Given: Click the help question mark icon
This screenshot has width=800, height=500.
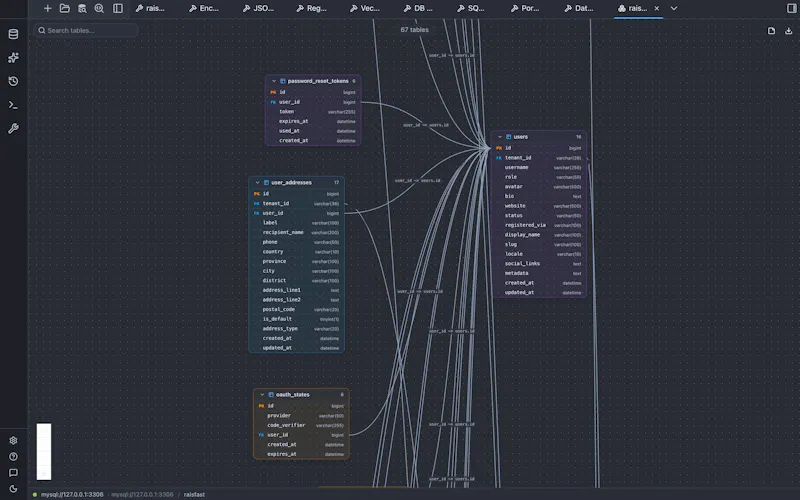Looking at the screenshot, I should [13, 457].
